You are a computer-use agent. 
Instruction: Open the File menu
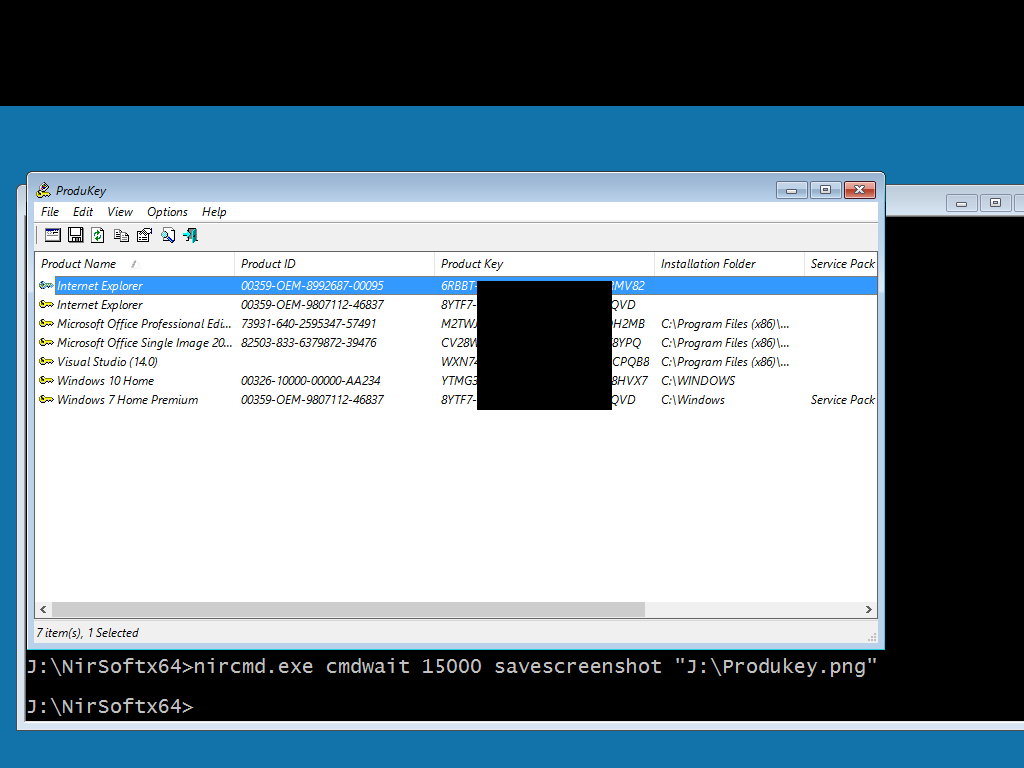50,212
